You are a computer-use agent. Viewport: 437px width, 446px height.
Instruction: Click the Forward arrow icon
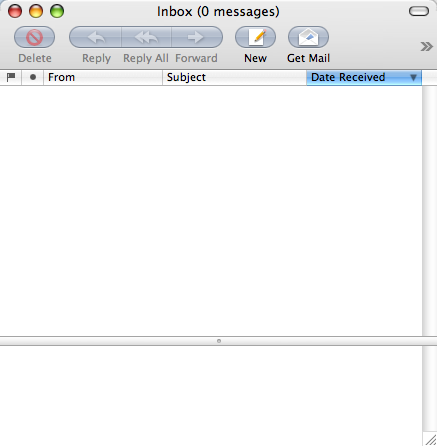coord(197,37)
